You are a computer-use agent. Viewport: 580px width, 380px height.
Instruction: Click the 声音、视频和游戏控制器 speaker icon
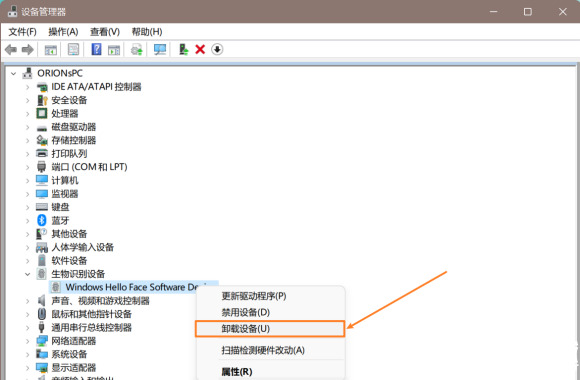pyautogui.click(x=42, y=300)
